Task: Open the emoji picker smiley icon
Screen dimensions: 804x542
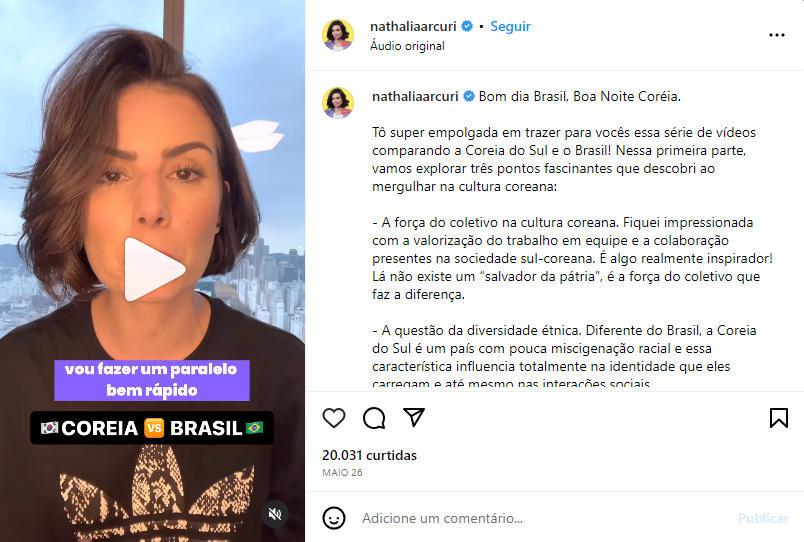Action: point(334,518)
